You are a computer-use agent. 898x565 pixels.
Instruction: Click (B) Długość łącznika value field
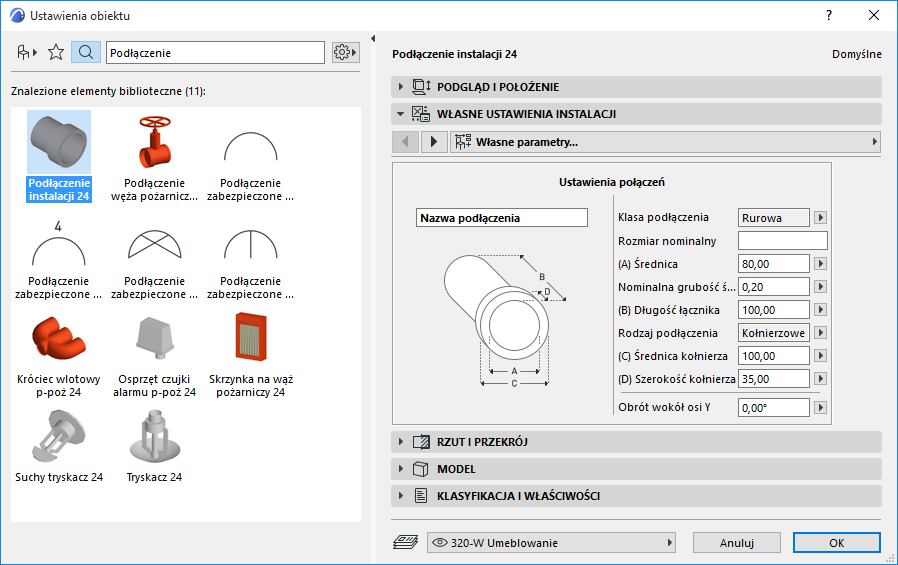click(774, 310)
